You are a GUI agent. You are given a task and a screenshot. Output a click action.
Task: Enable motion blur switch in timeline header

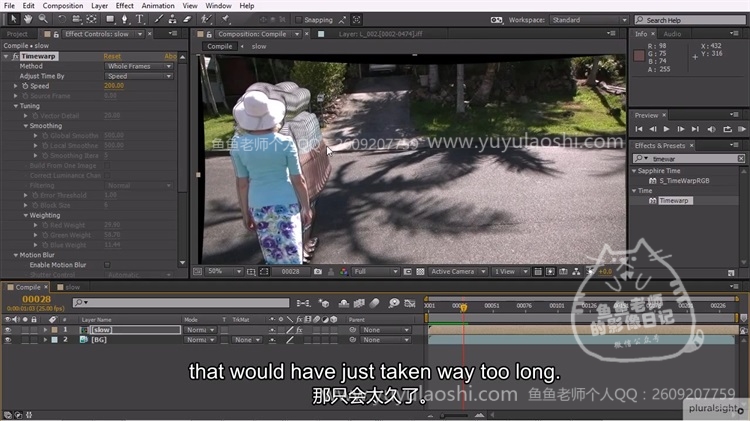coord(374,303)
